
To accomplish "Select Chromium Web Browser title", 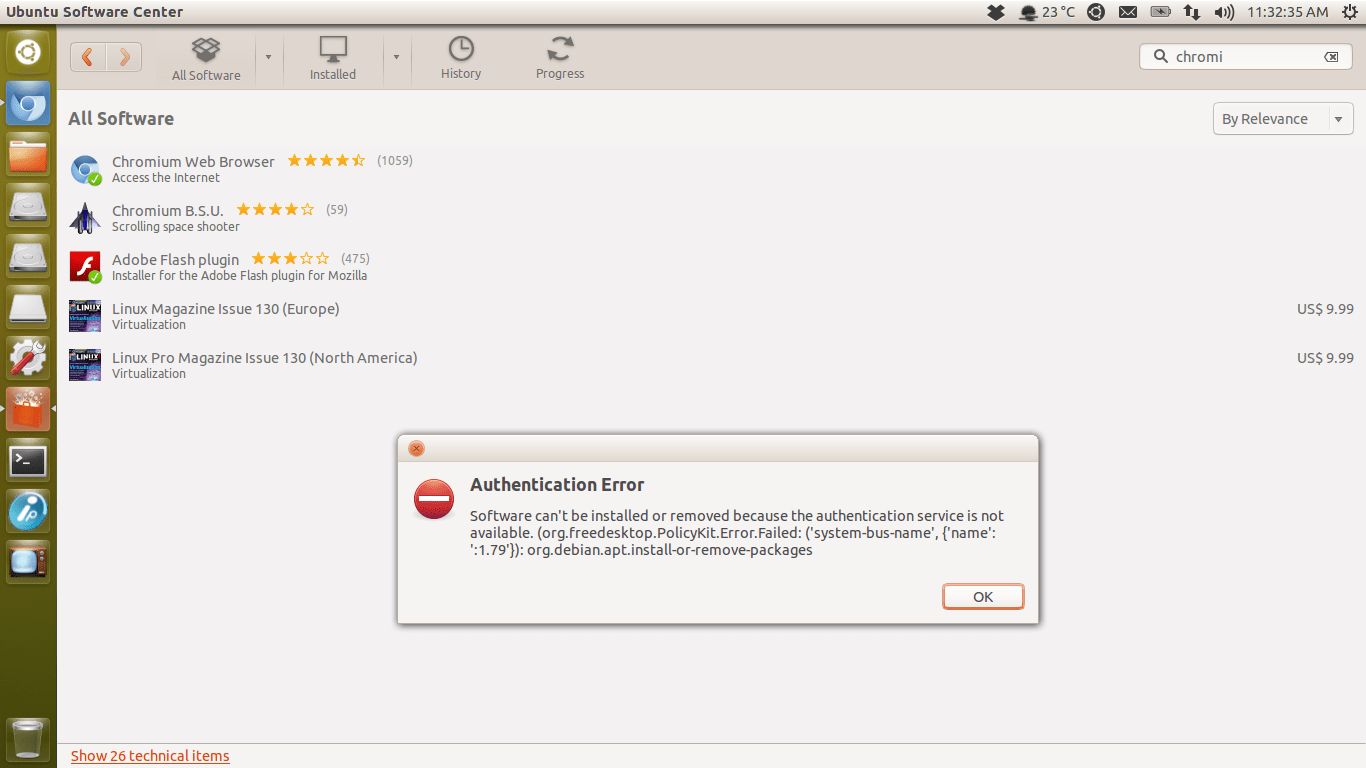I will click(x=193, y=161).
